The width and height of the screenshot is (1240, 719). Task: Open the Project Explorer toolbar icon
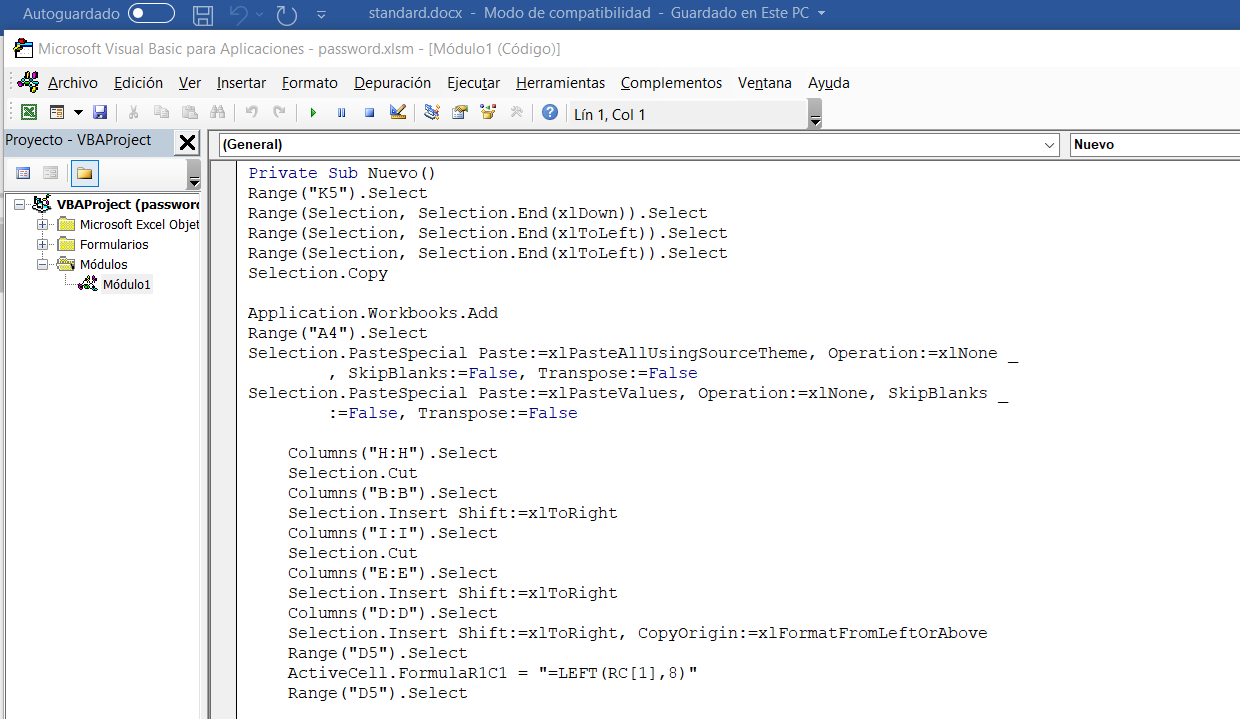(x=432, y=113)
